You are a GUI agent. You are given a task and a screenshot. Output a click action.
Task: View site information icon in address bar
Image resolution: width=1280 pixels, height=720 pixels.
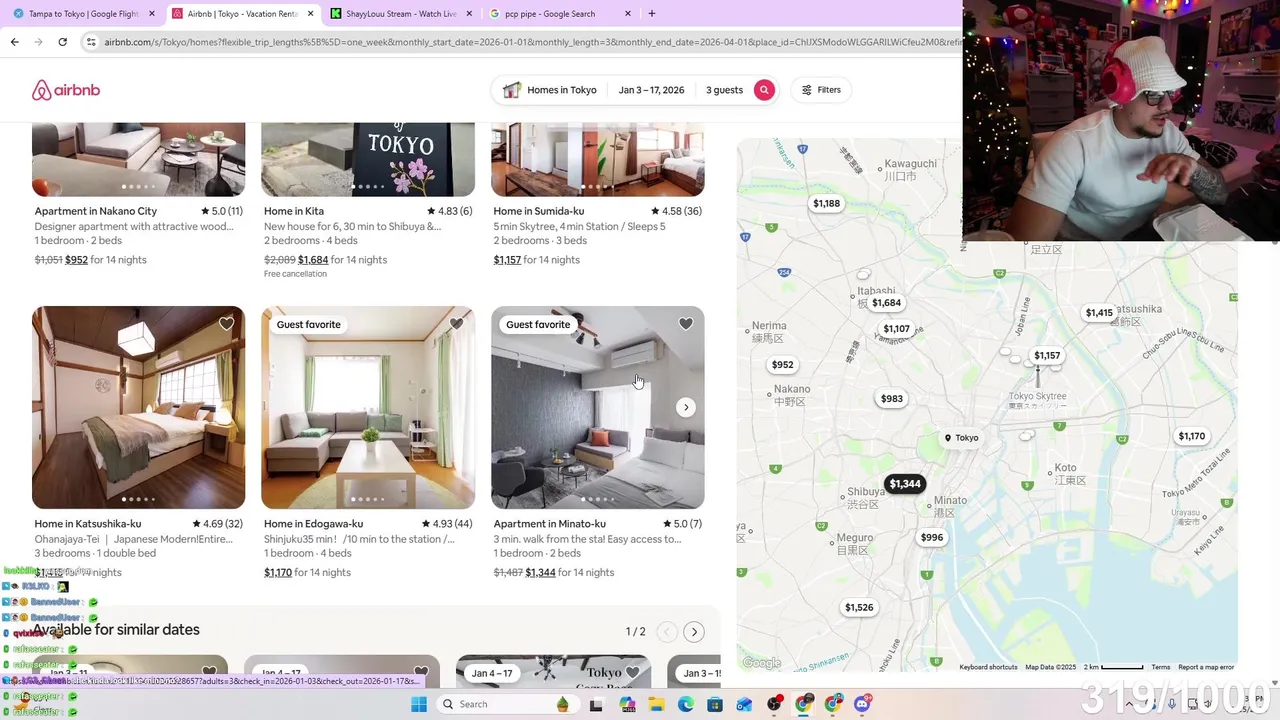tap(91, 42)
